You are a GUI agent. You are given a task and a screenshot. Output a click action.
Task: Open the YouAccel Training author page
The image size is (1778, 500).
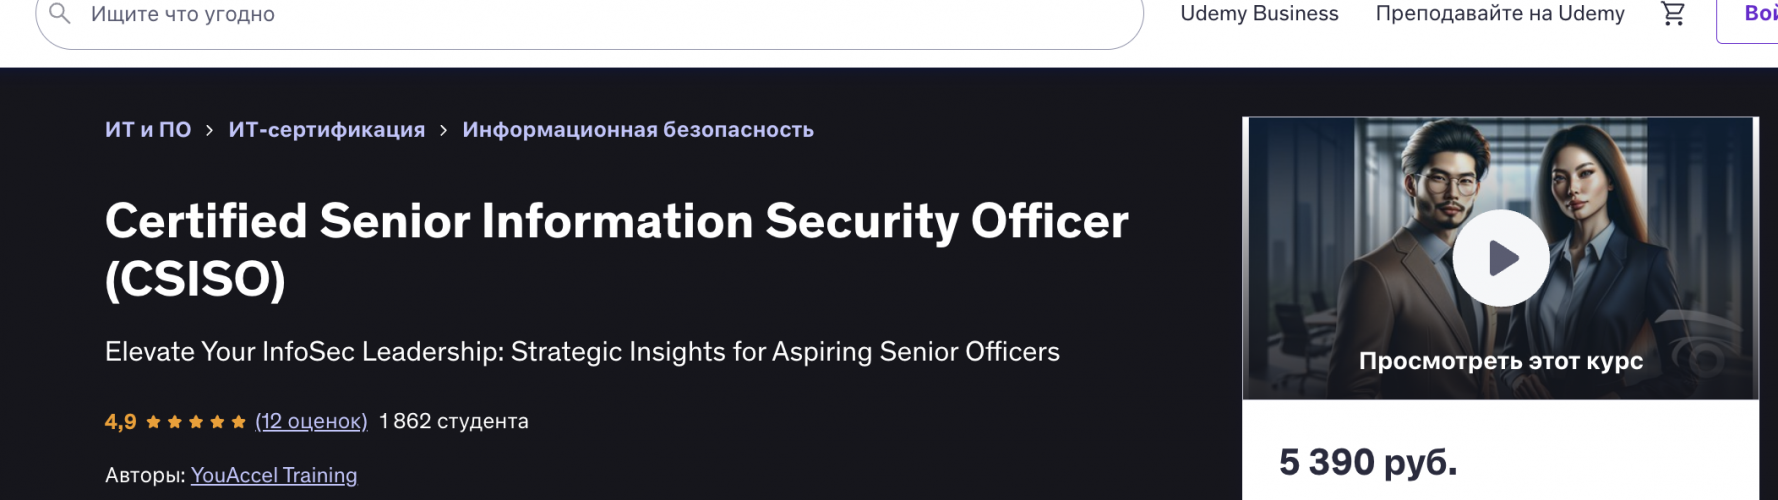coord(274,475)
